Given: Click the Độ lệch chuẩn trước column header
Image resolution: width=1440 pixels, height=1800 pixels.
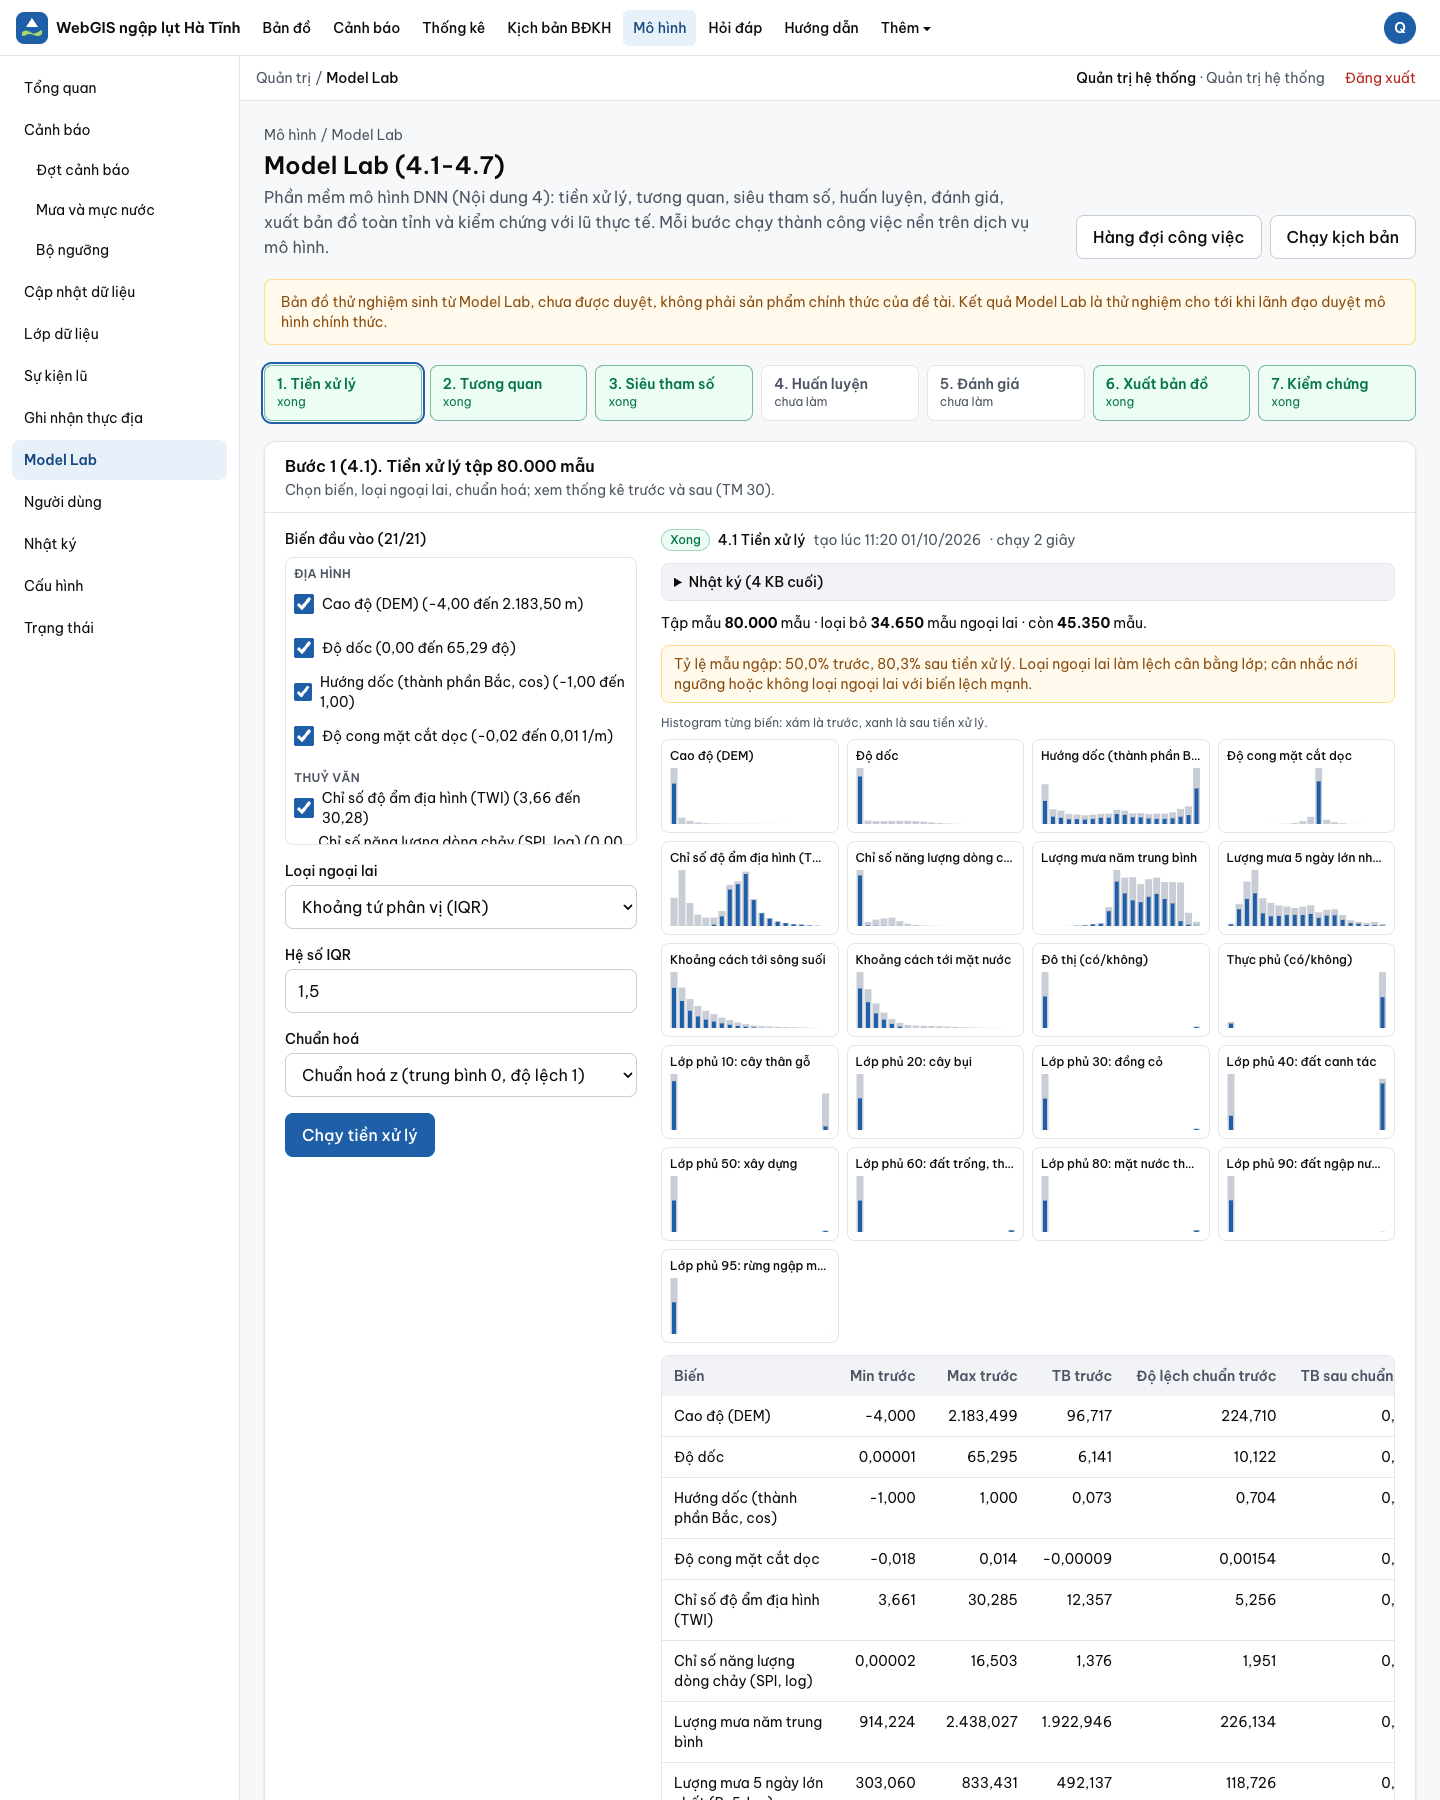Looking at the screenshot, I should pyautogui.click(x=1206, y=1376).
